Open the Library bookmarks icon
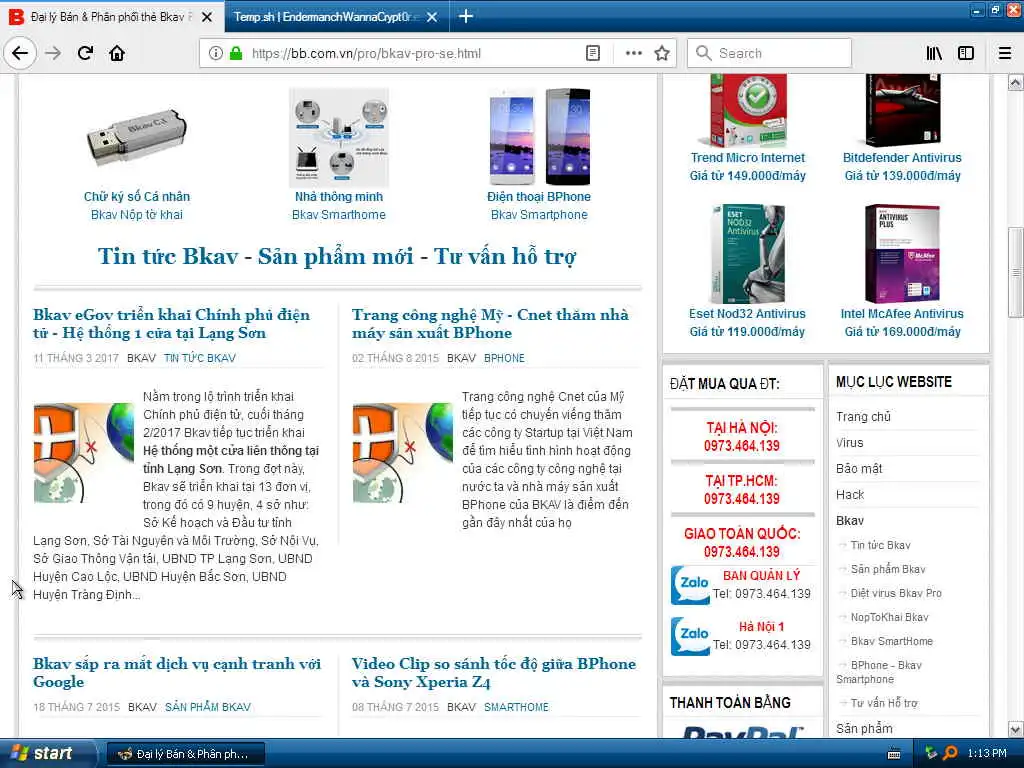Screen dimensions: 1024x768 click(934, 53)
